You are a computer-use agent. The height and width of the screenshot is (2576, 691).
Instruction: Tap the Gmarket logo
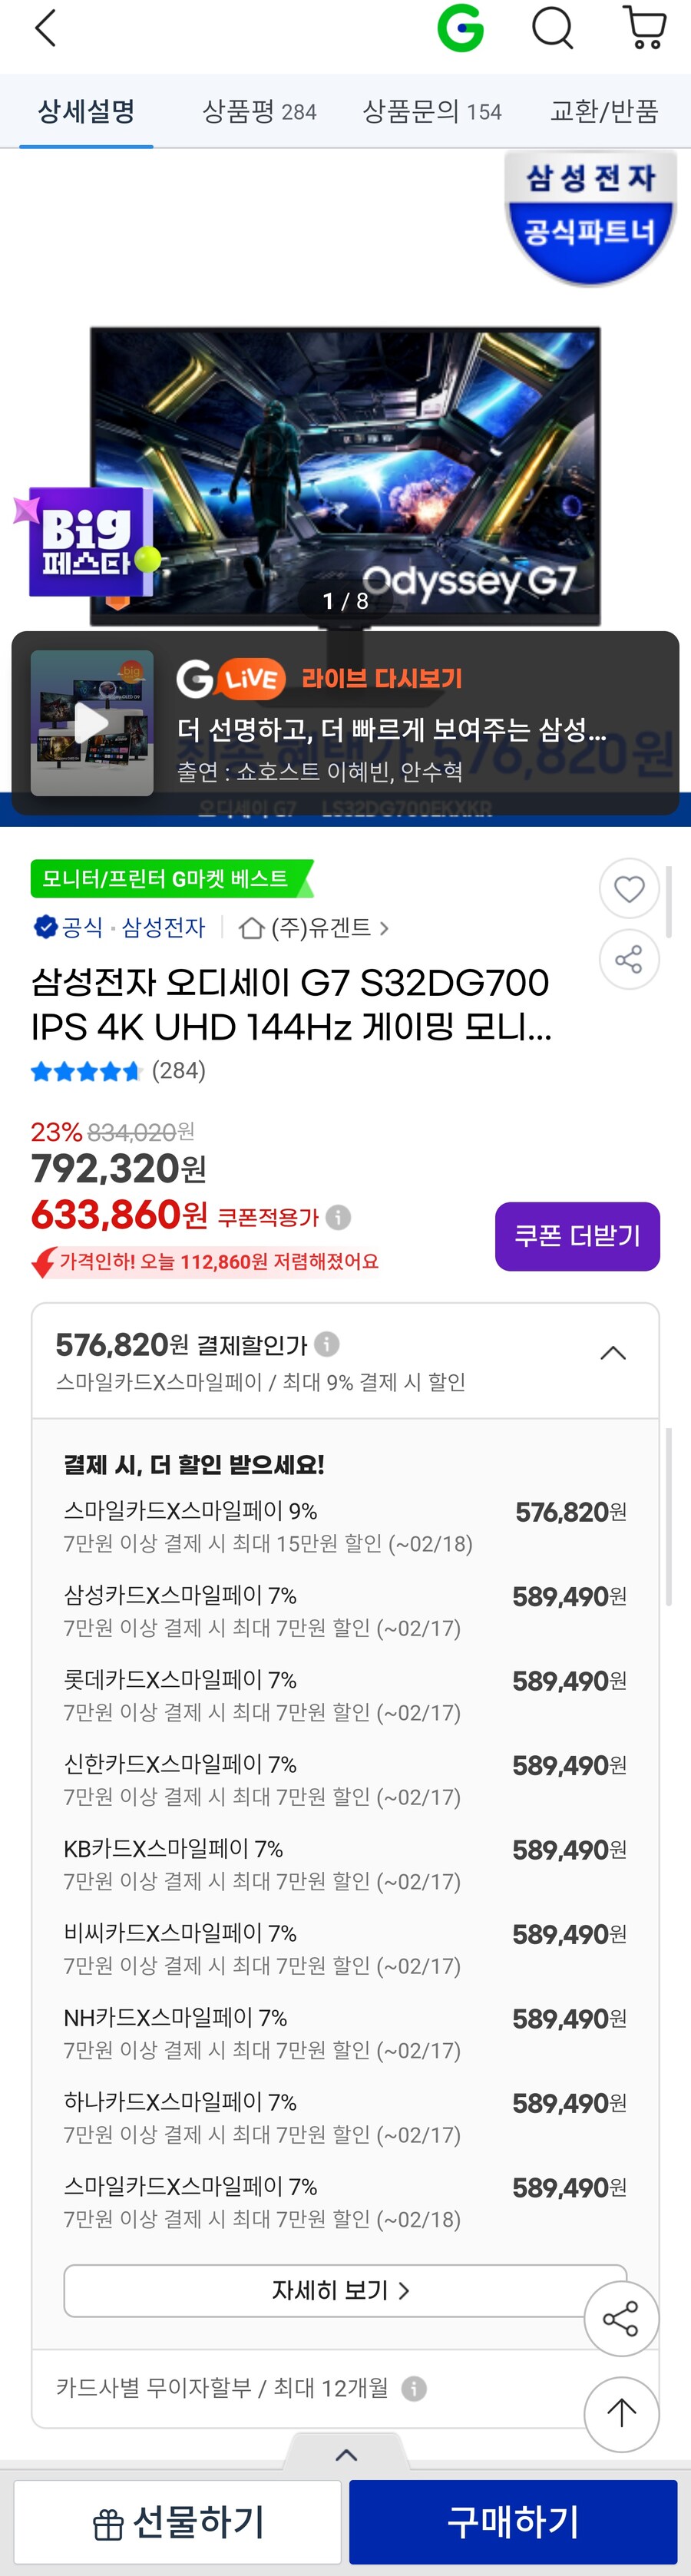(460, 28)
